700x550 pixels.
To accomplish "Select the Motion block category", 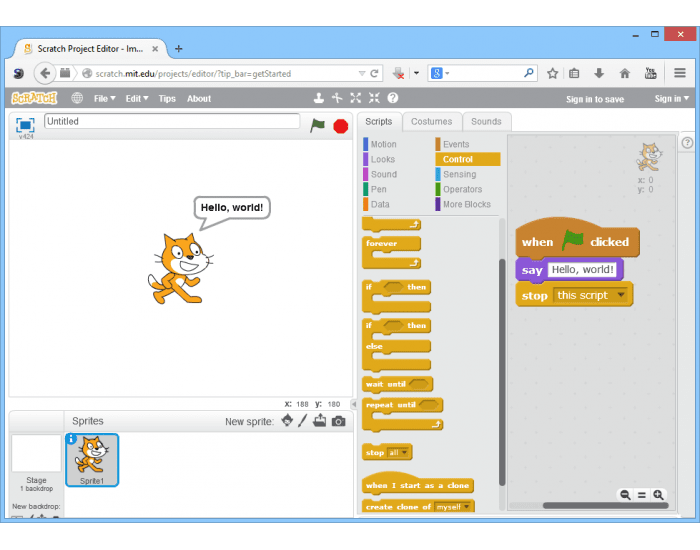I will point(383,144).
